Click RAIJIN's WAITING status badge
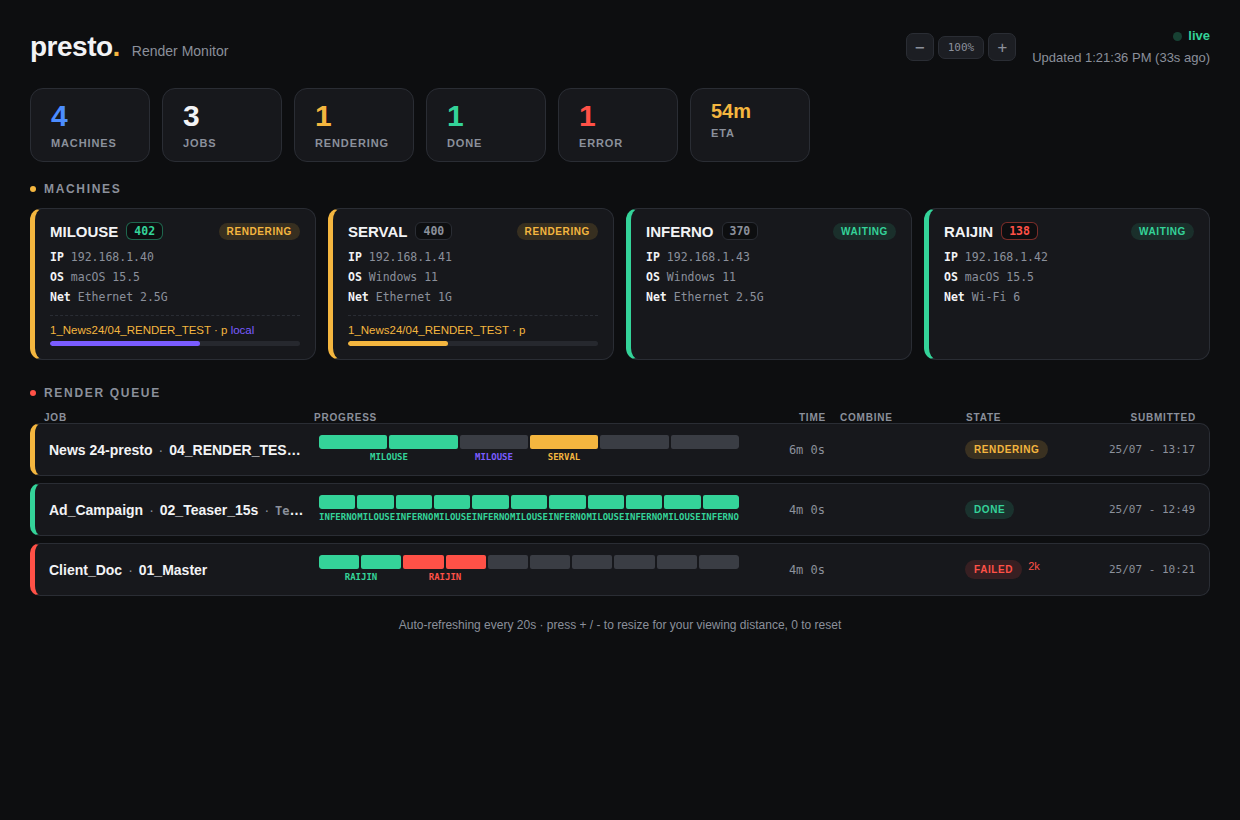1240x820 pixels. (x=1162, y=231)
